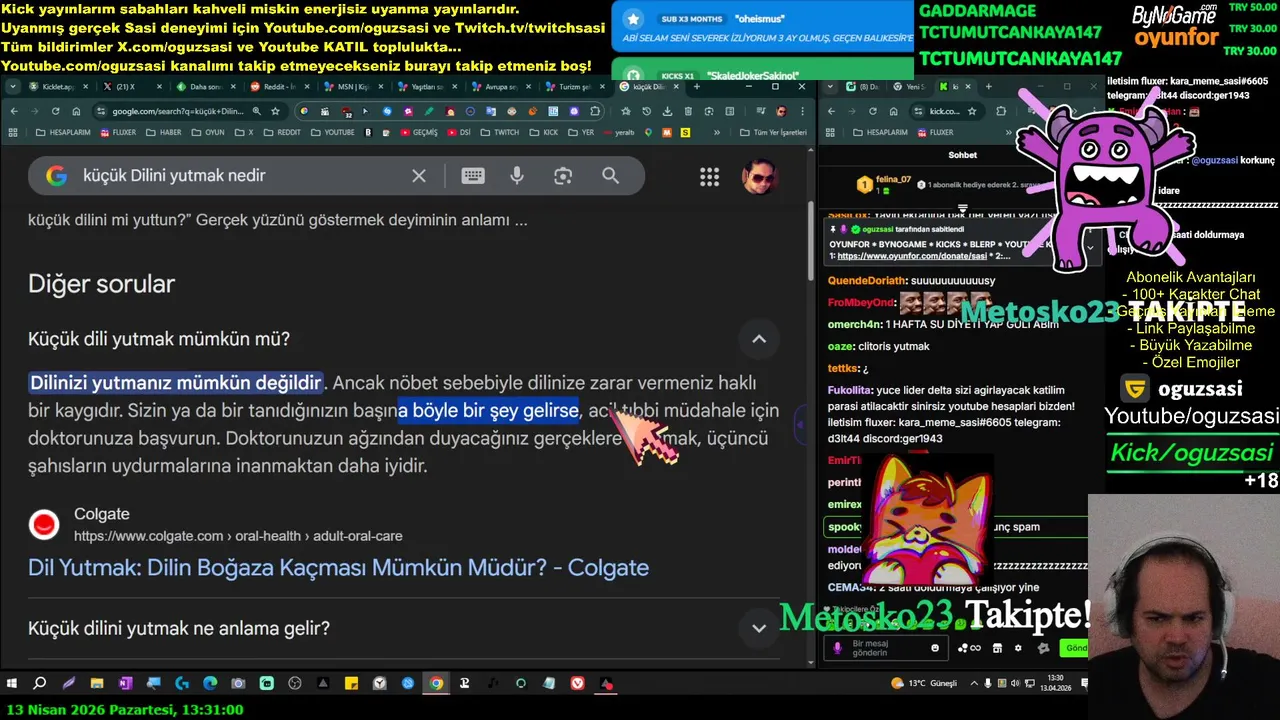The width and height of the screenshot is (1280, 720).
Task: Click the Gönder send button in chat
Action: (x=1074, y=648)
